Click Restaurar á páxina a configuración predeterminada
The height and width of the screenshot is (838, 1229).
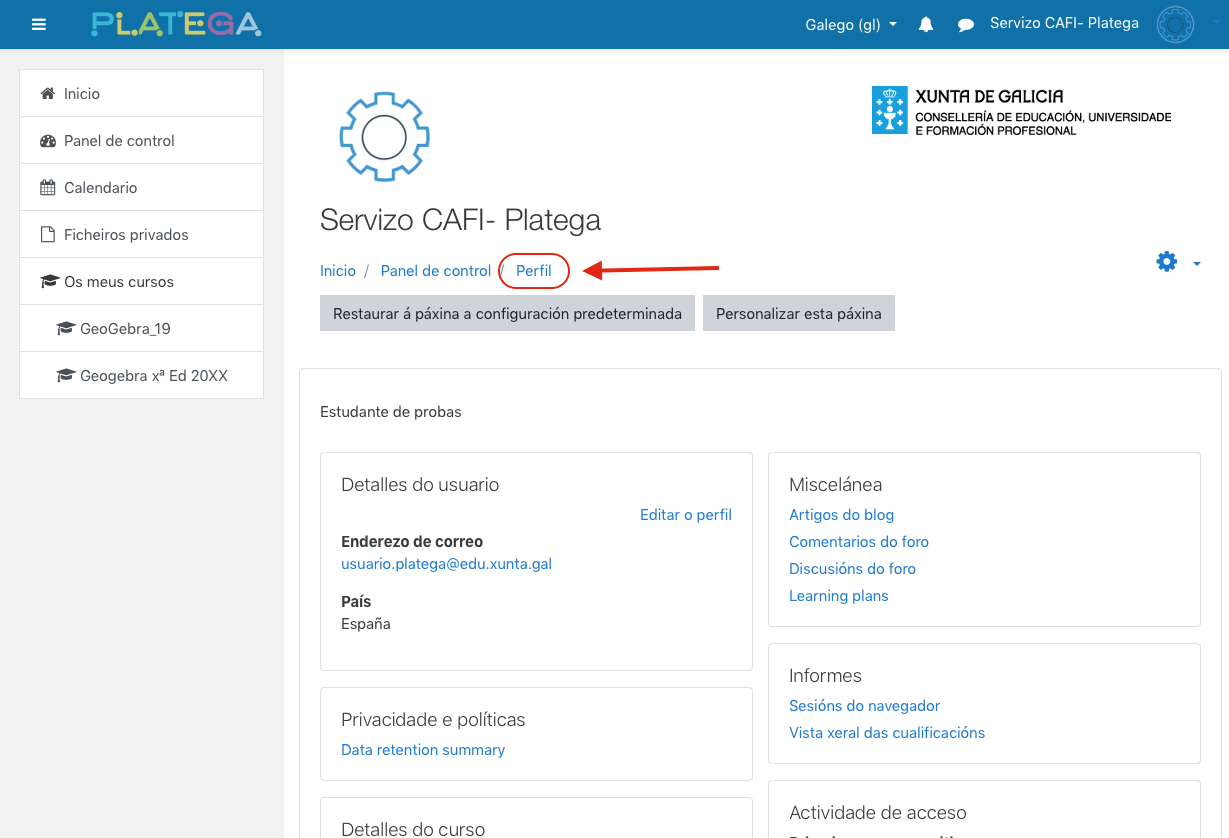(x=507, y=313)
